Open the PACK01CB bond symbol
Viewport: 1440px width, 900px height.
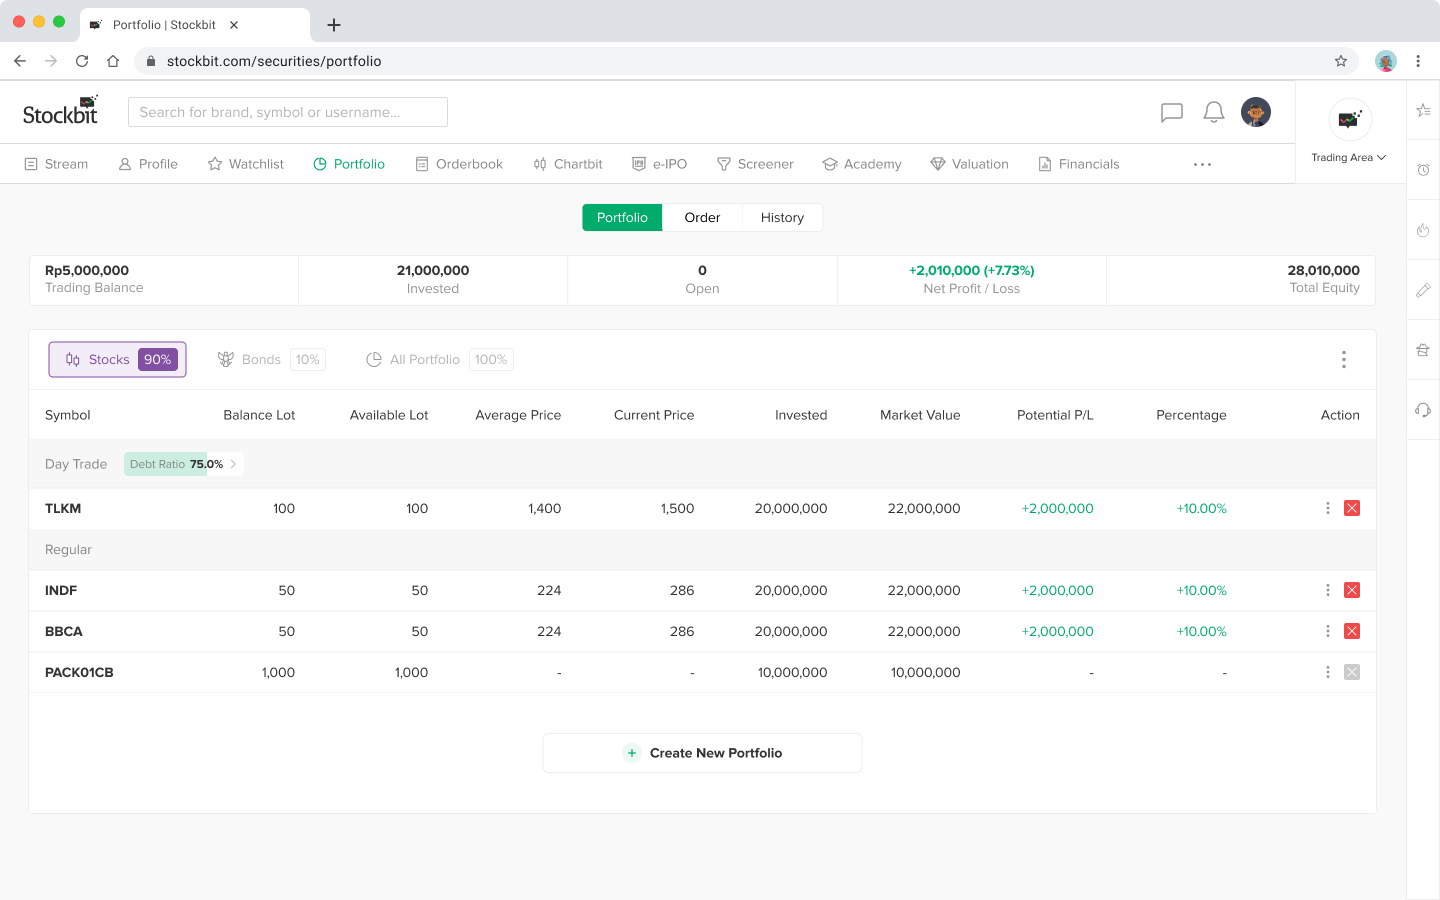pyautogui.click(x=79, y=672)
